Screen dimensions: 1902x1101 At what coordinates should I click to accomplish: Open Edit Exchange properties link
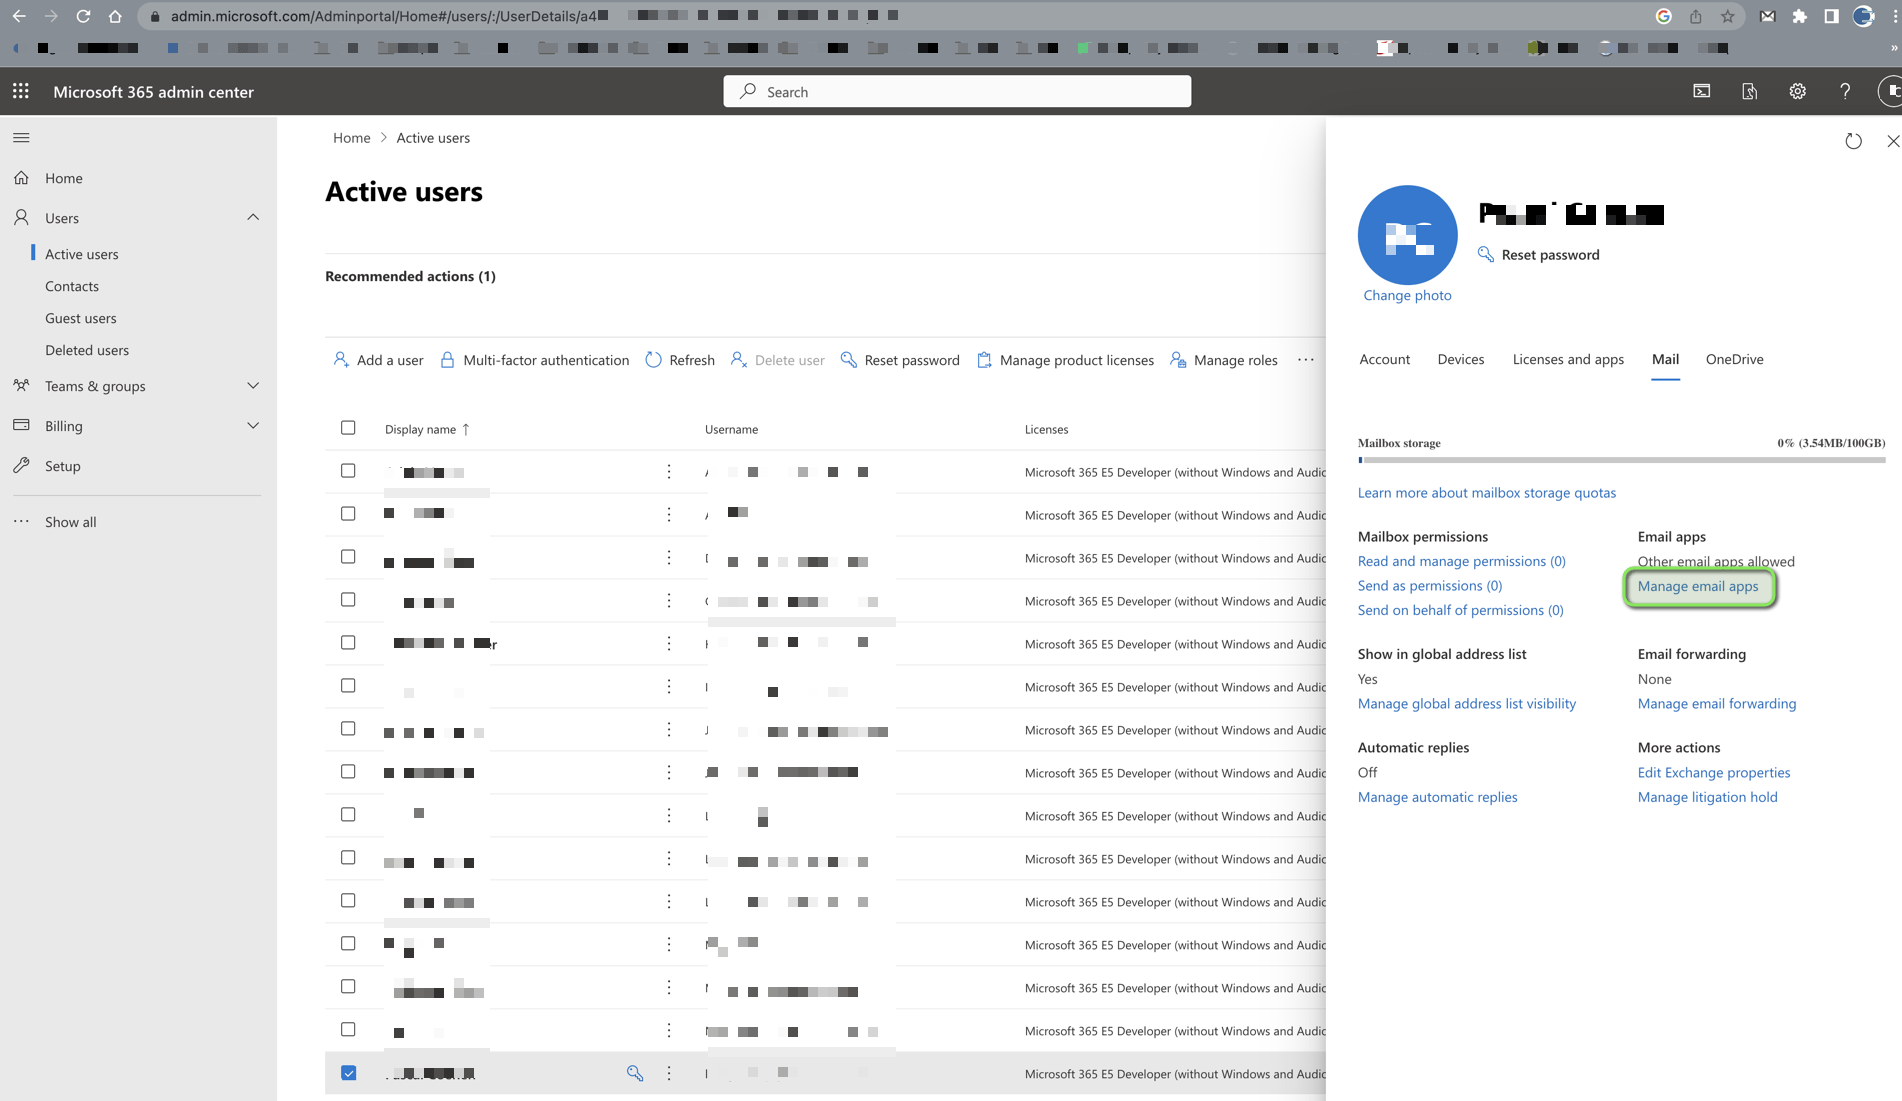[x=1713, y=773]
